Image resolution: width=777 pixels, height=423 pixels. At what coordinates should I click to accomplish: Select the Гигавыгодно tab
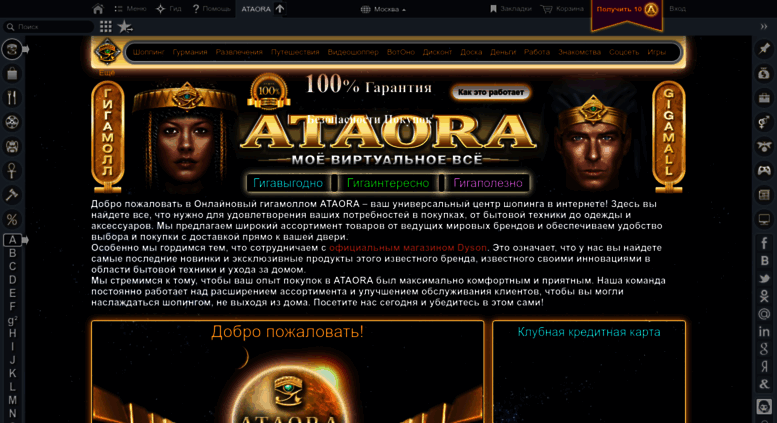coord(288,183)
